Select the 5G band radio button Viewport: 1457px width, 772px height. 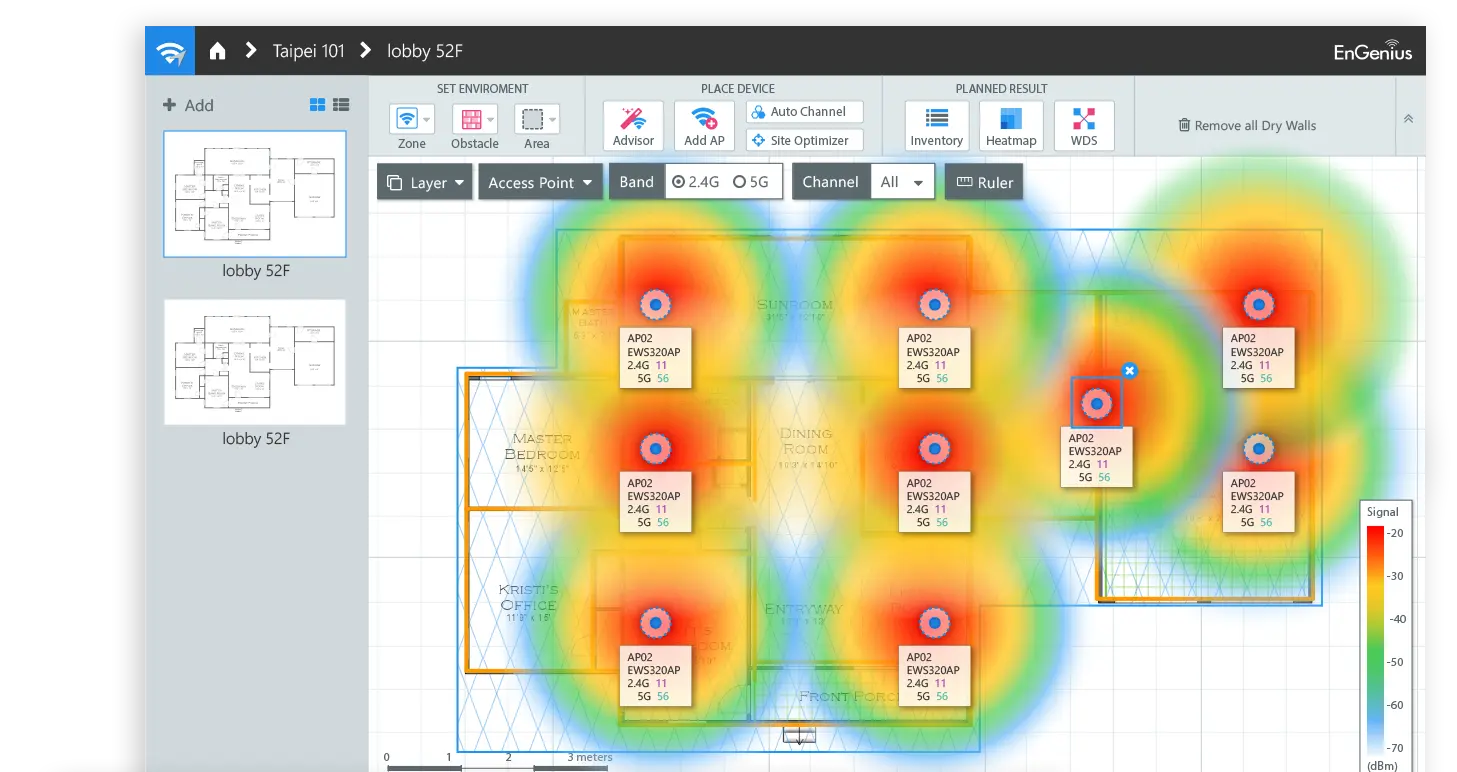pos(740,182)
